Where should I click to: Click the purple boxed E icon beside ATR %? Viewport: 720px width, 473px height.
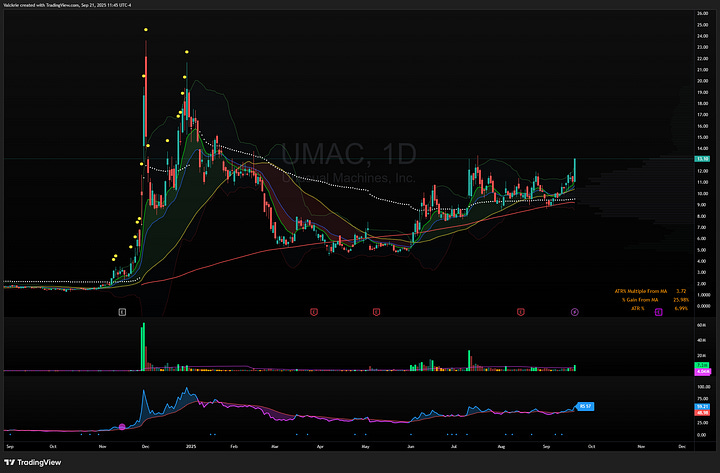tap(658, 312)
